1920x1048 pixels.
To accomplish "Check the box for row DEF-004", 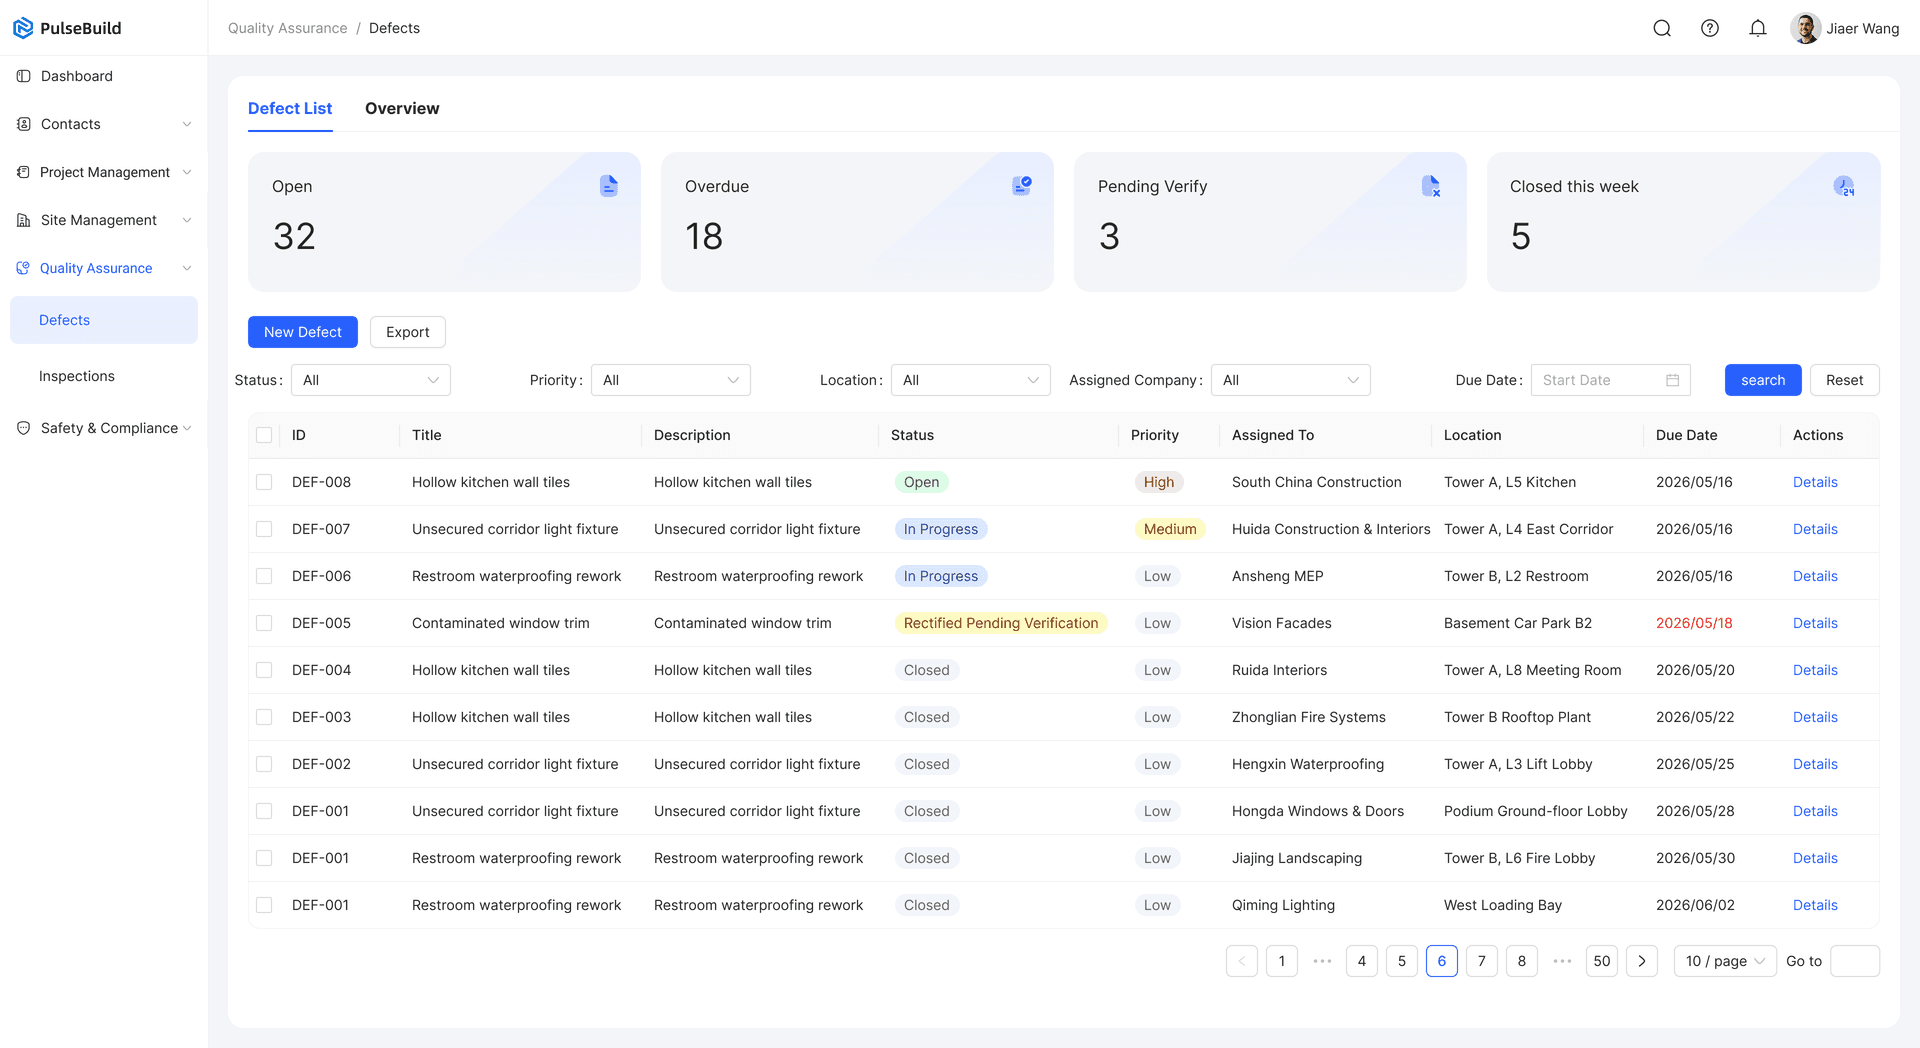I will [264, 670].
